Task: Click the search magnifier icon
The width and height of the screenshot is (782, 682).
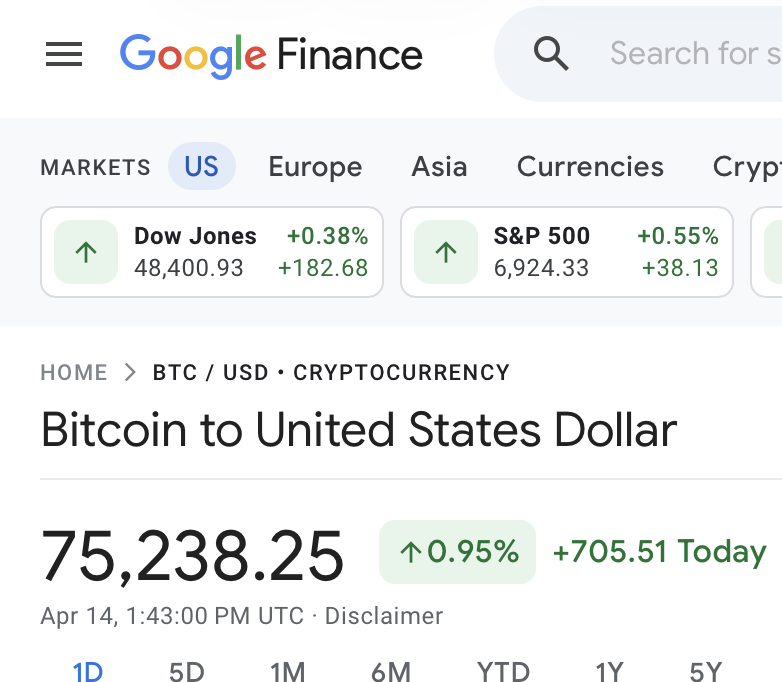Action: tap(551, 53)
